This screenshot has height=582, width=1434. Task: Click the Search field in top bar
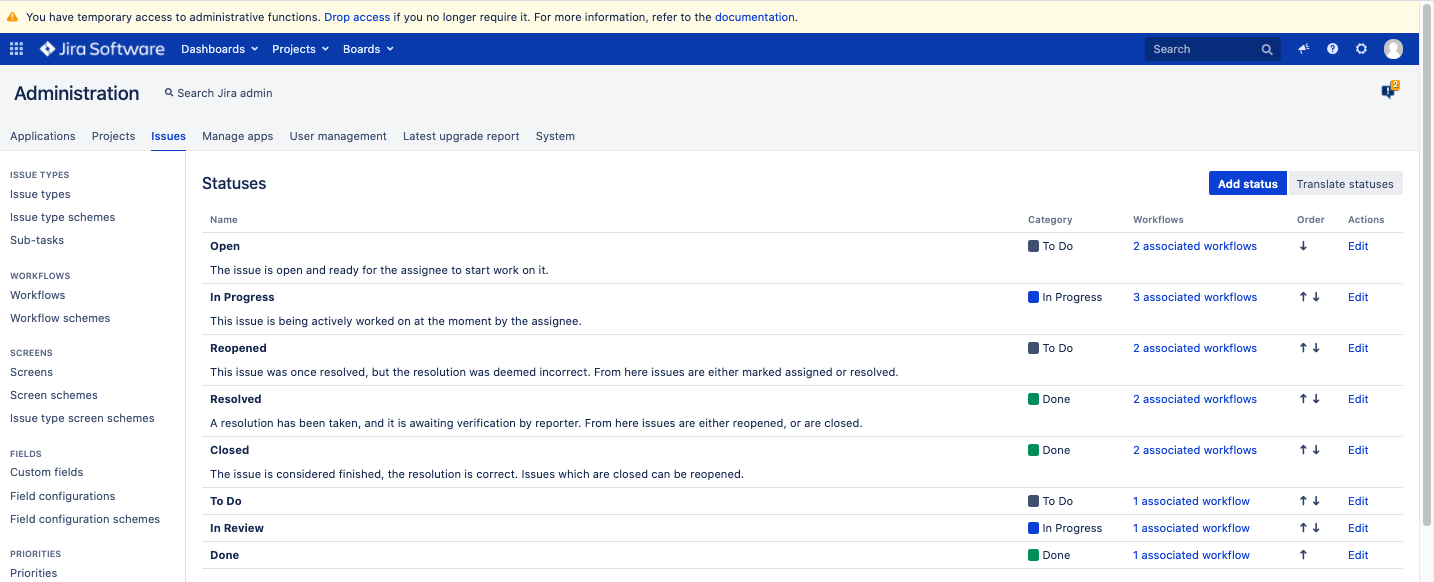1204,49
